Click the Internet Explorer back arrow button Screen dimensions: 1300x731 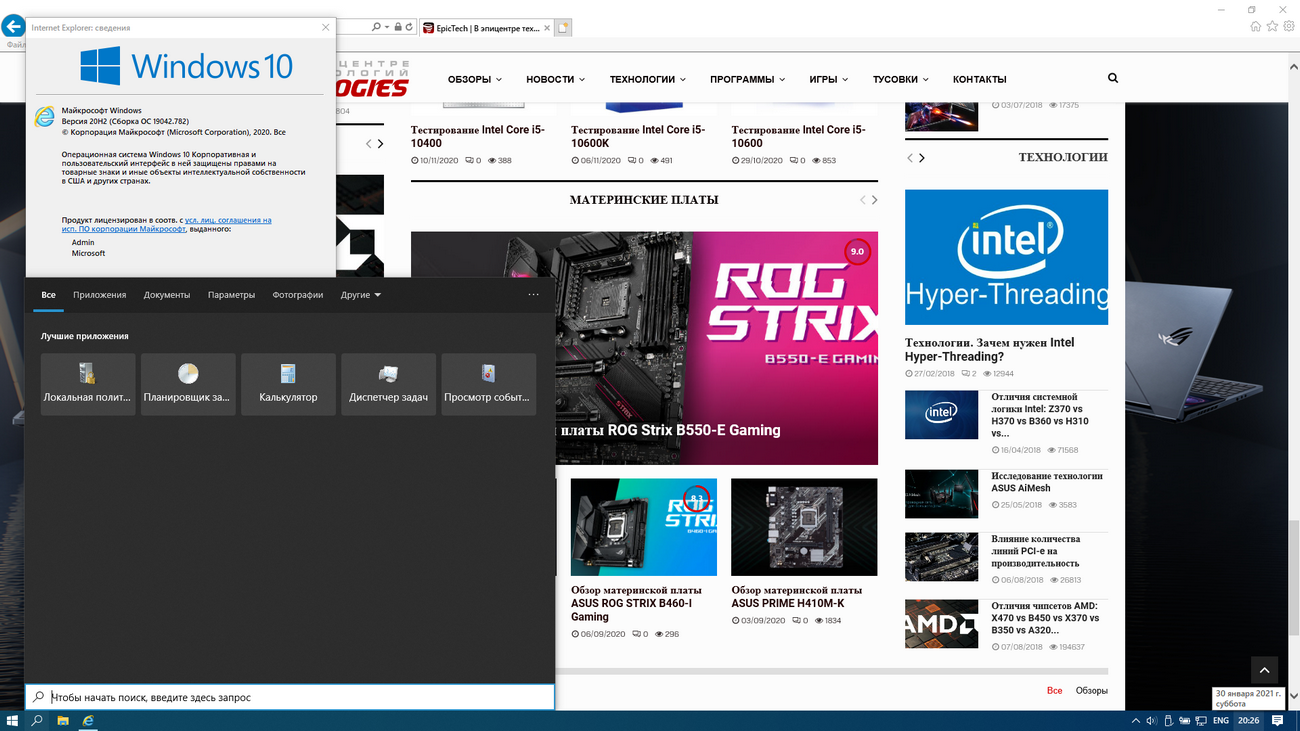pyautogui.click(x=13, y=27)
